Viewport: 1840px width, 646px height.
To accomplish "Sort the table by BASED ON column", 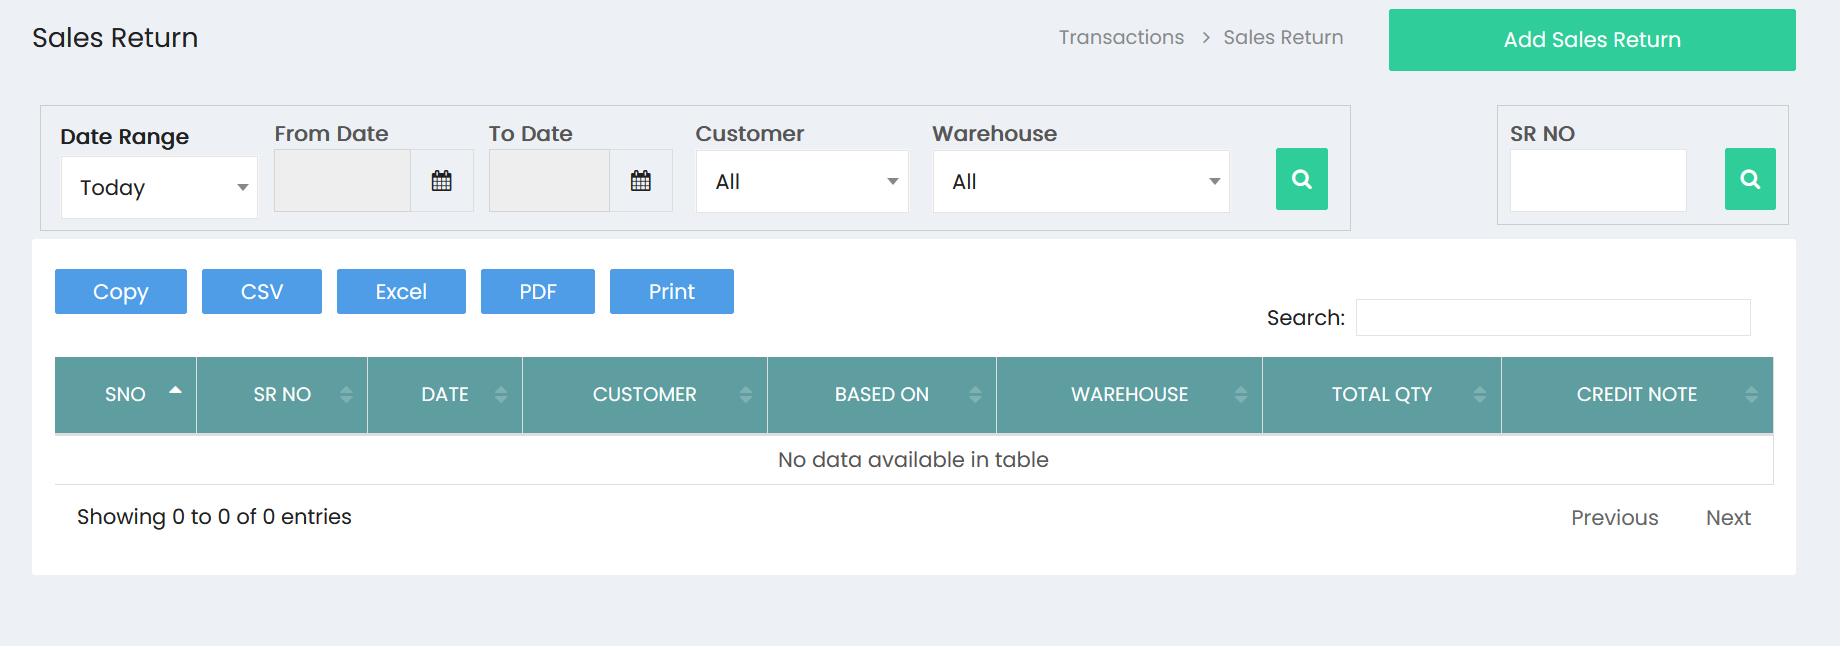I will pyautogui.click(x=882, y=395).
